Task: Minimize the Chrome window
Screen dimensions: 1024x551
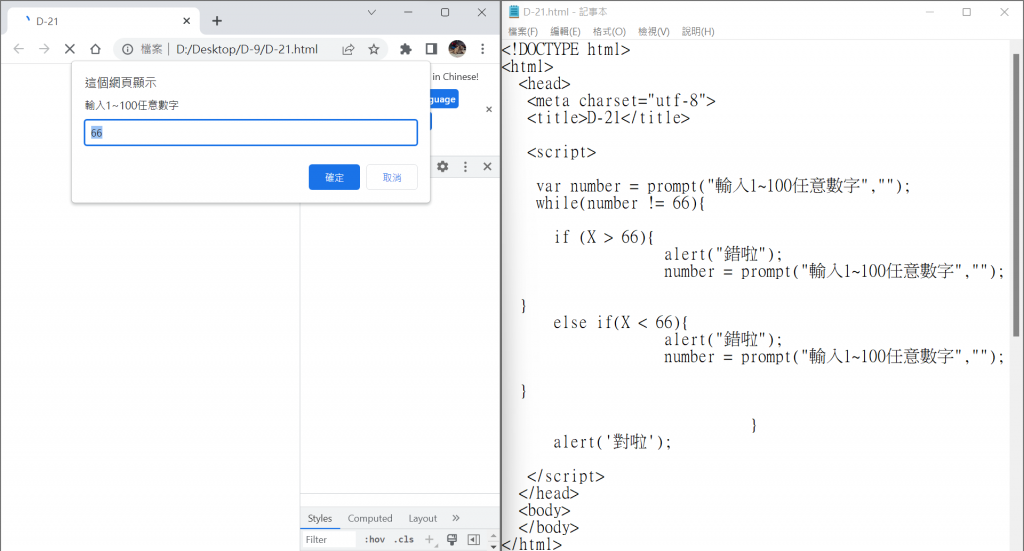Action: pos(408,12)
